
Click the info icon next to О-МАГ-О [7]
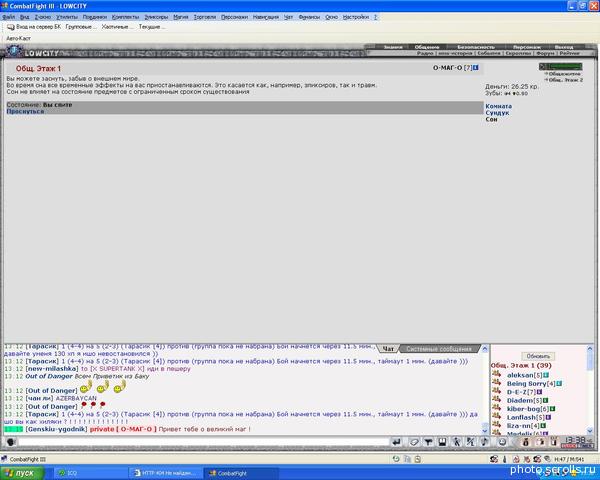click(476, 68)
